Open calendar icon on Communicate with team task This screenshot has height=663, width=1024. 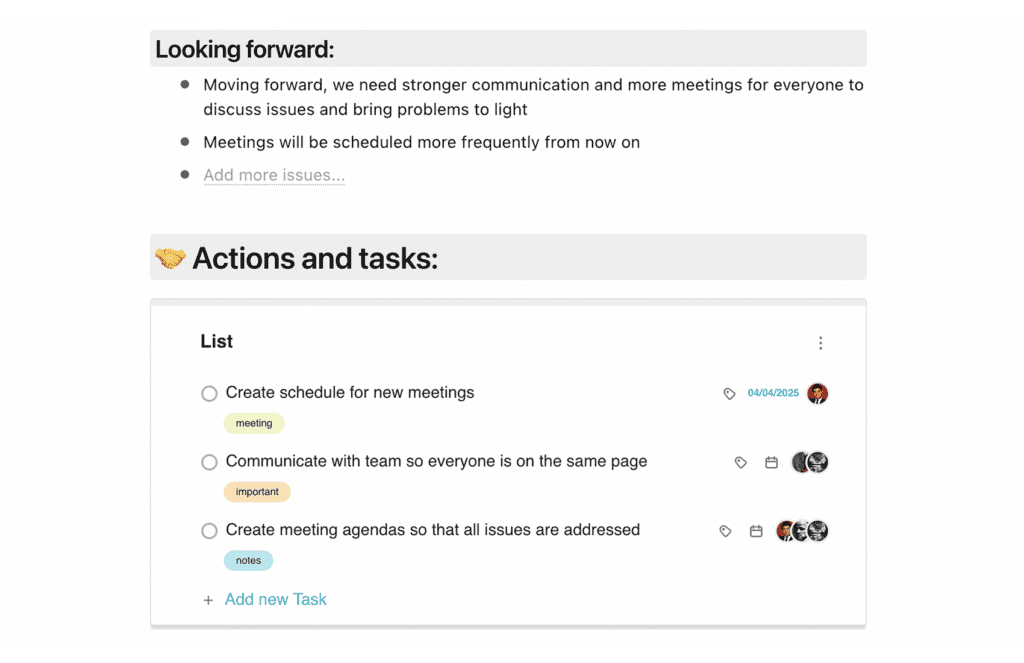coord(771,463)
